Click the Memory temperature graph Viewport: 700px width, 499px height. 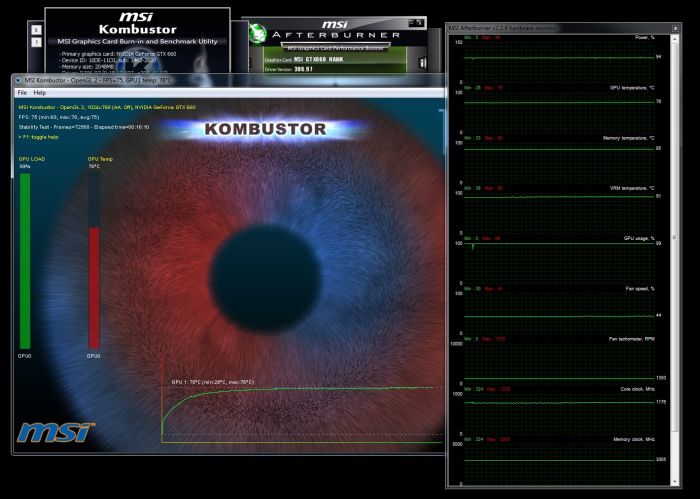(x=559, y=163)
